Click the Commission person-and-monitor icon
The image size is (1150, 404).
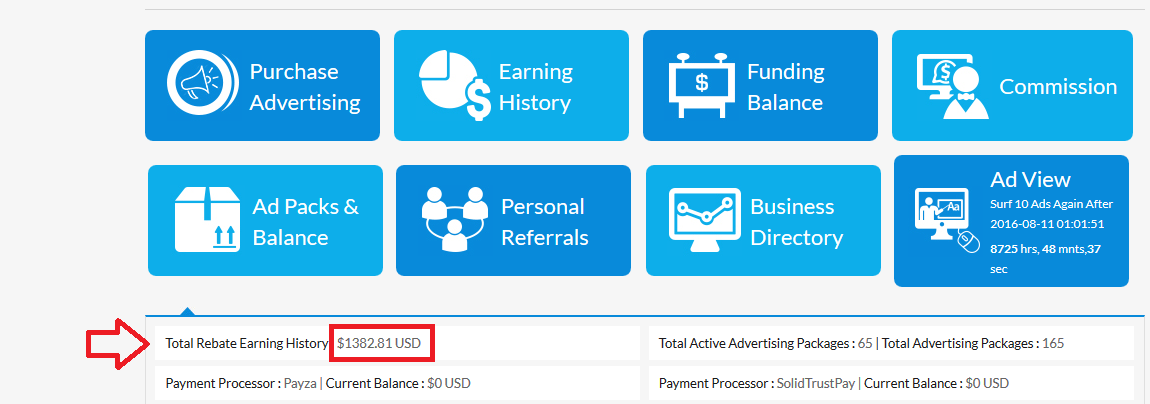coord(949,86)
